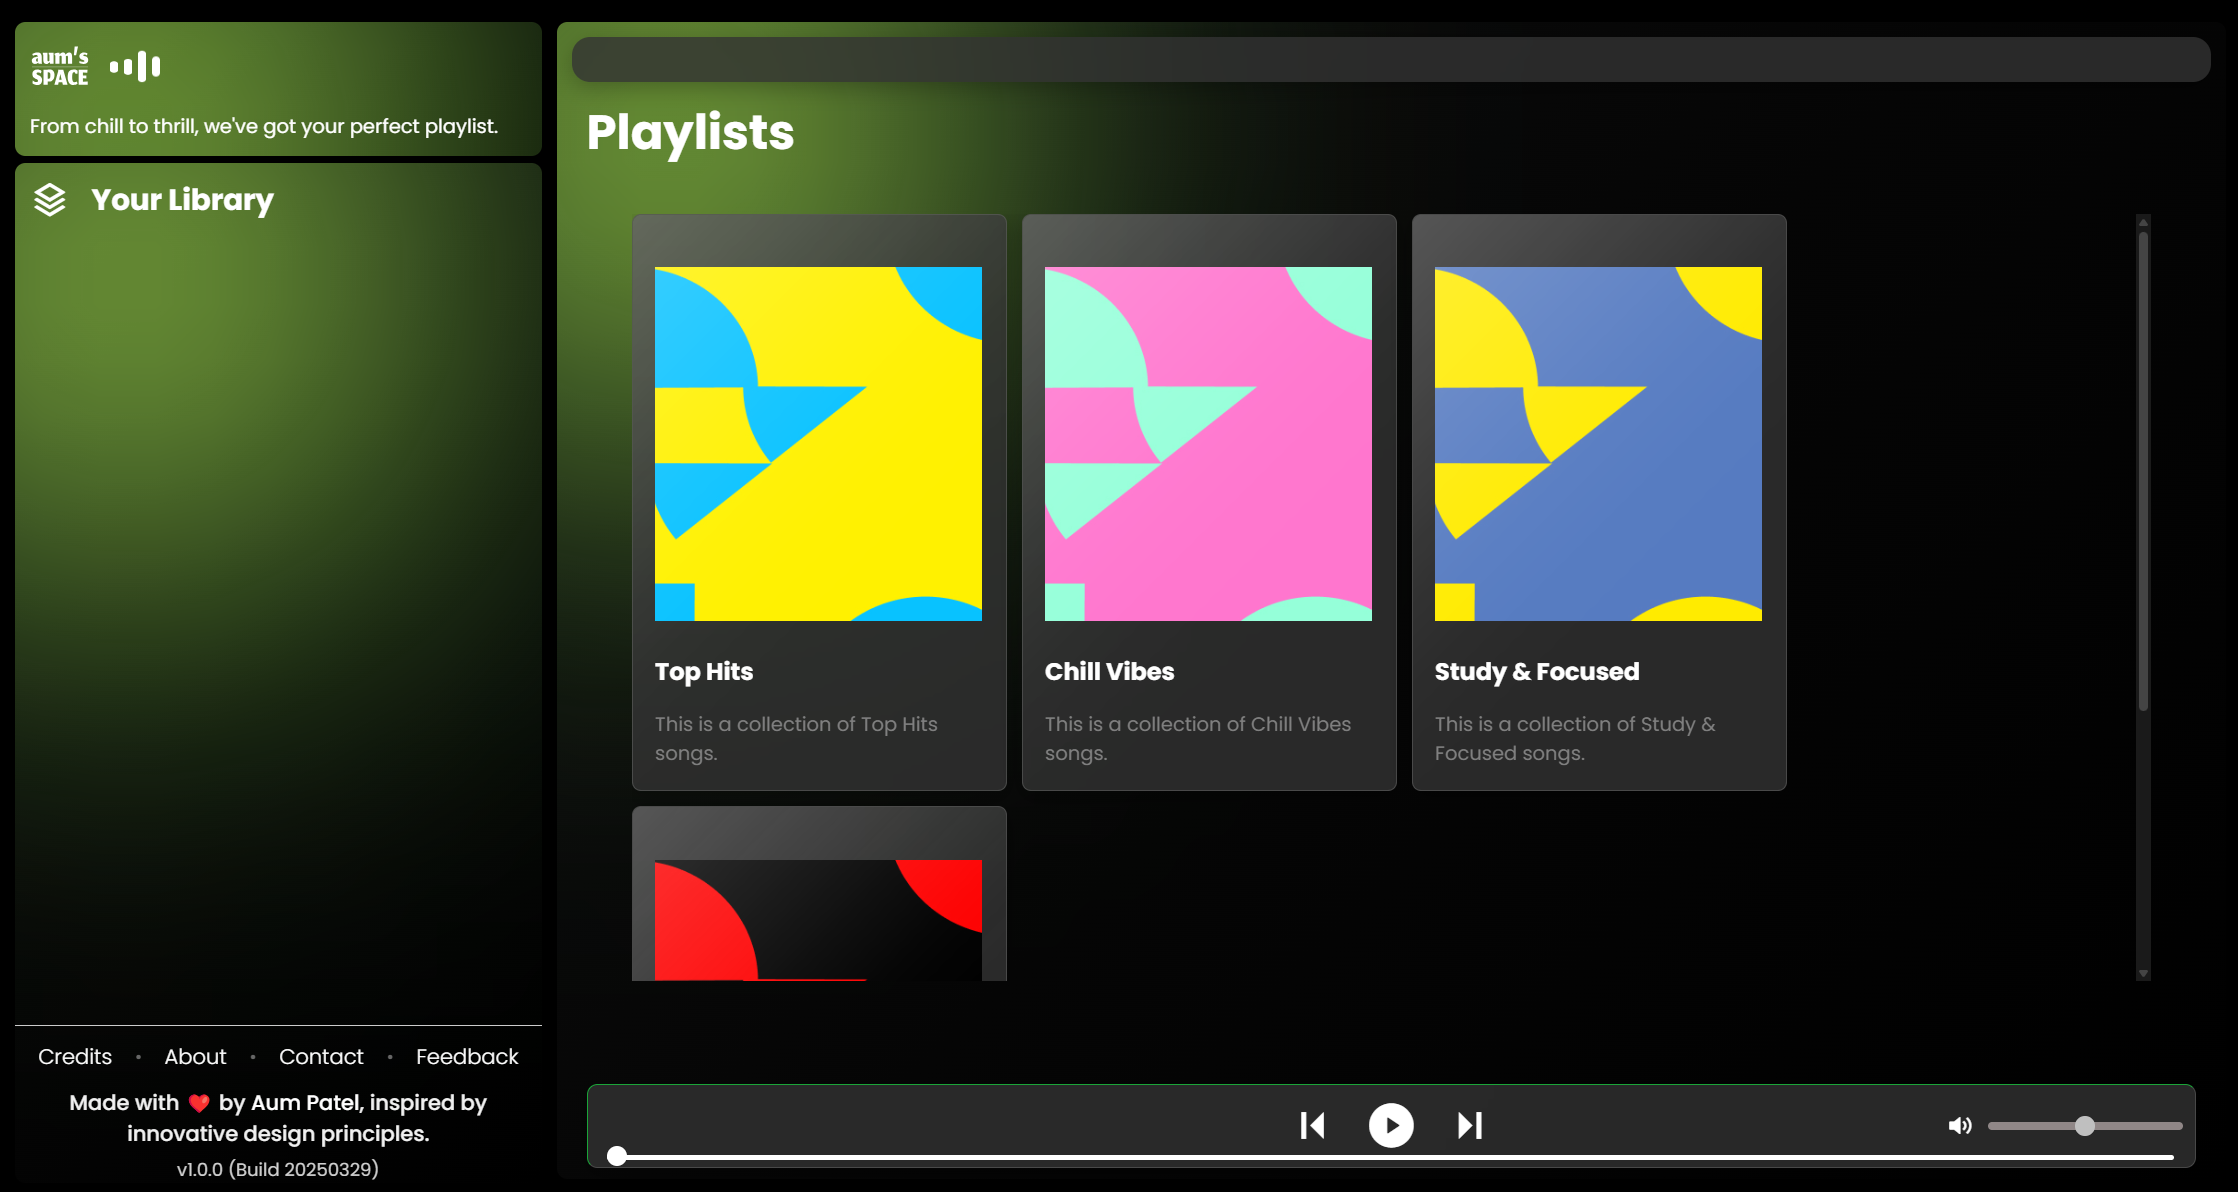Open the Contact link
Screen dimensions: 2238x1192
tap(321, 1056)
